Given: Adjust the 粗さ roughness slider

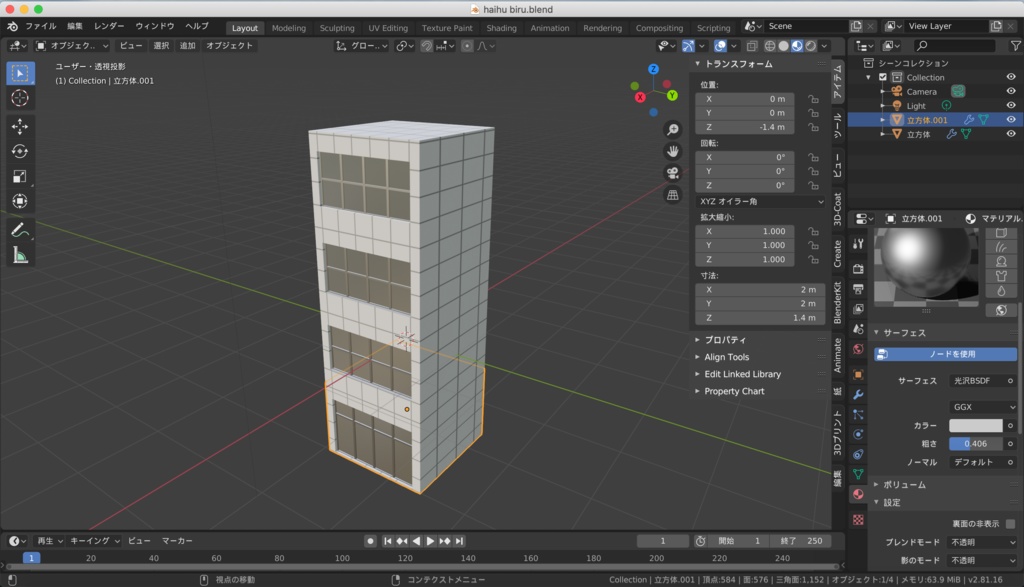Looking at the screenshot, I should tap(975, 443).
